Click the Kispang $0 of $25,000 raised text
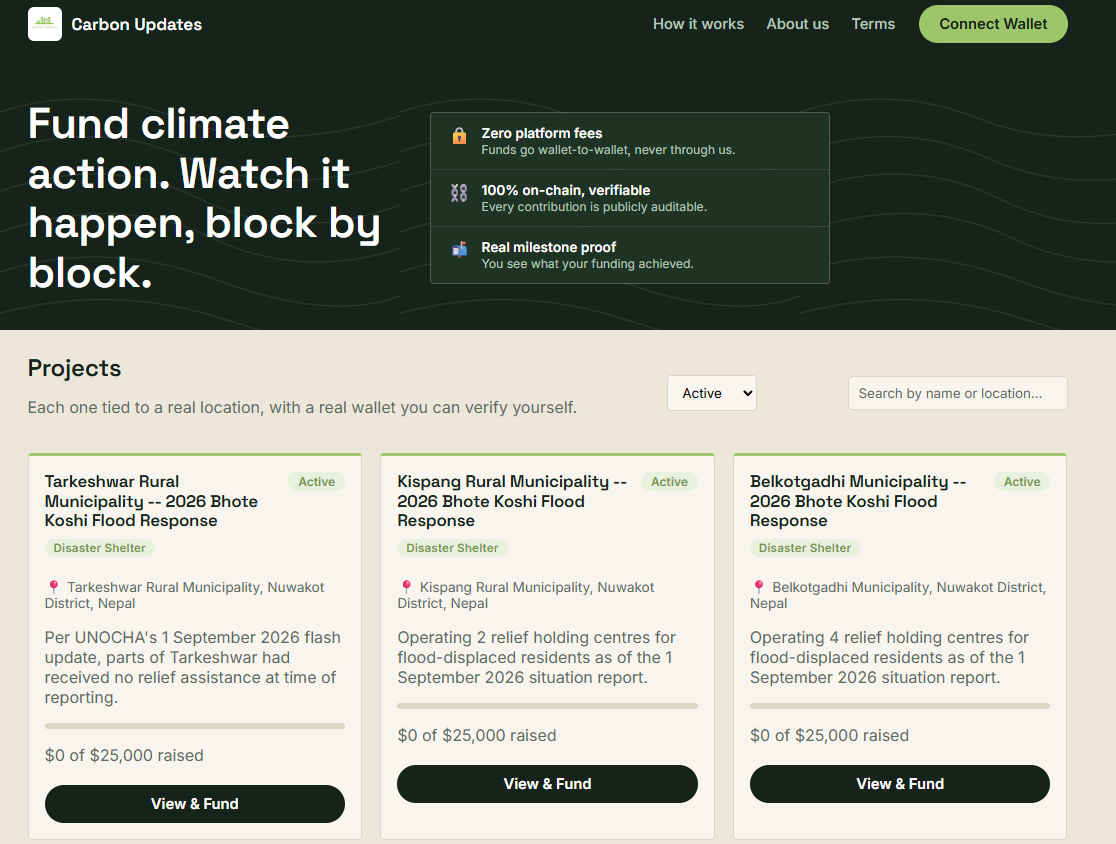Viewport: 1116px width, 844px height. (477, 735)
